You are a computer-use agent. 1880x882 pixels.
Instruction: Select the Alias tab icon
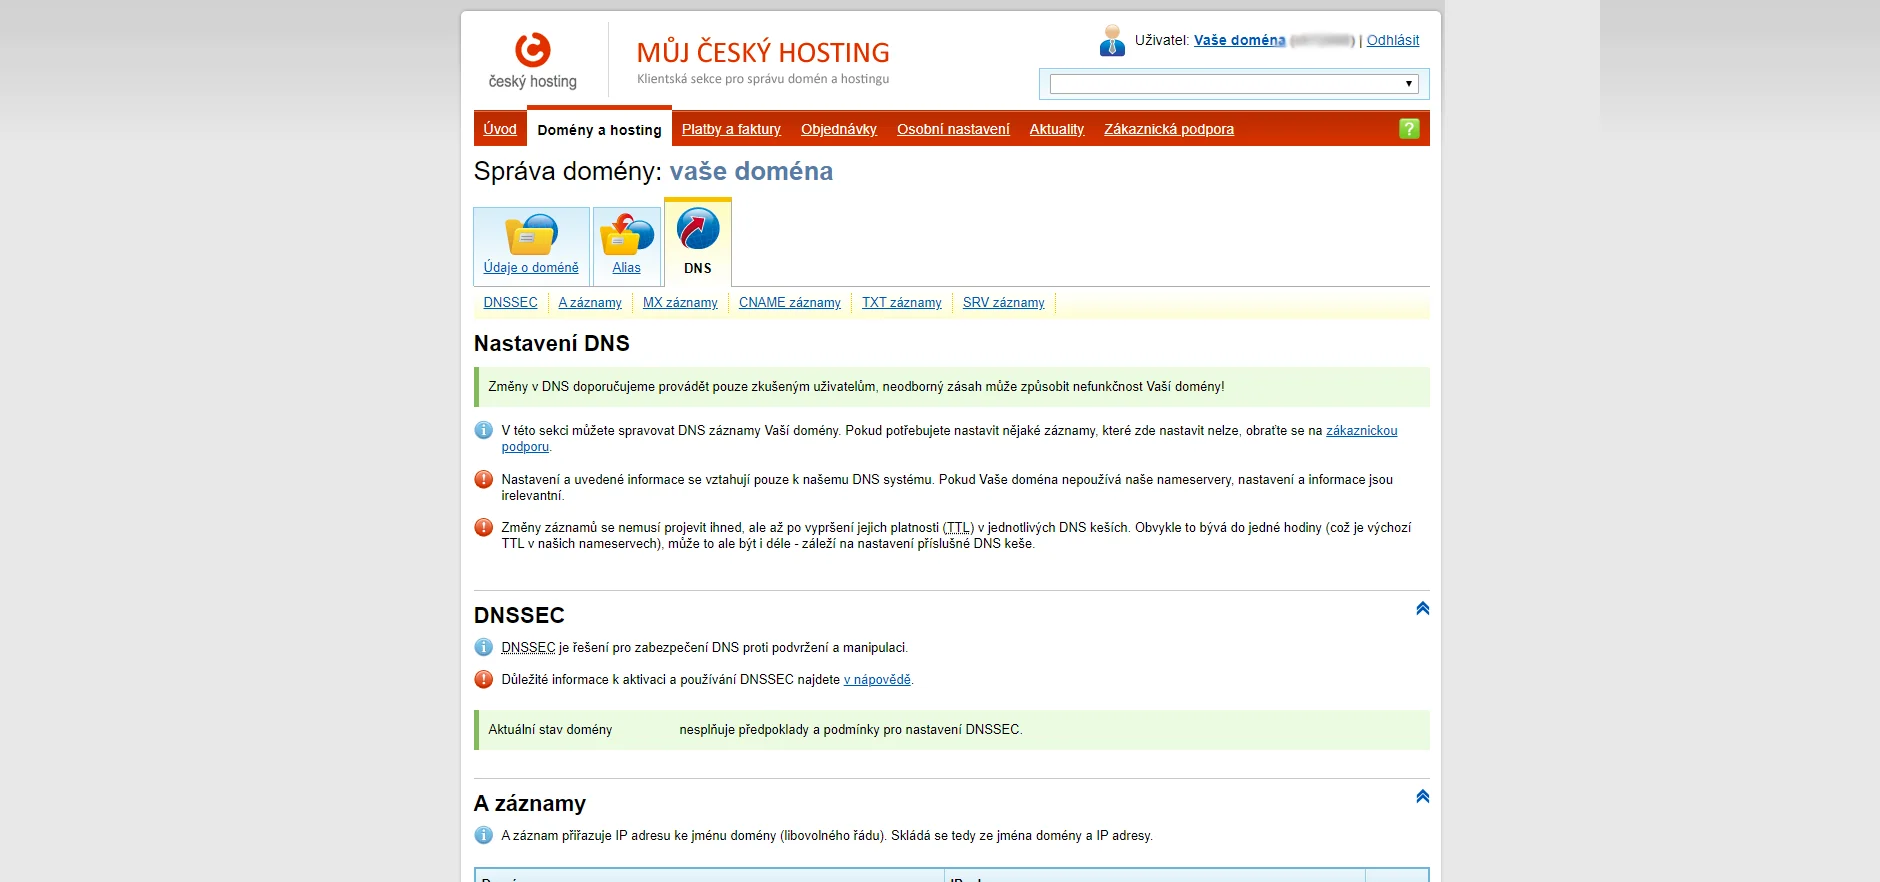[627, 236]
